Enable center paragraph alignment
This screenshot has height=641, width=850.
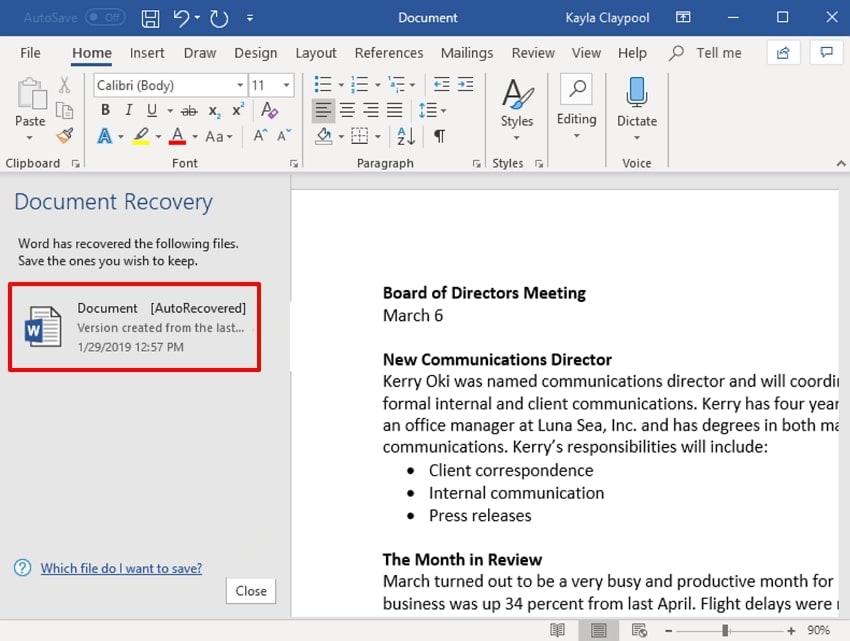[x=346, y=110]
